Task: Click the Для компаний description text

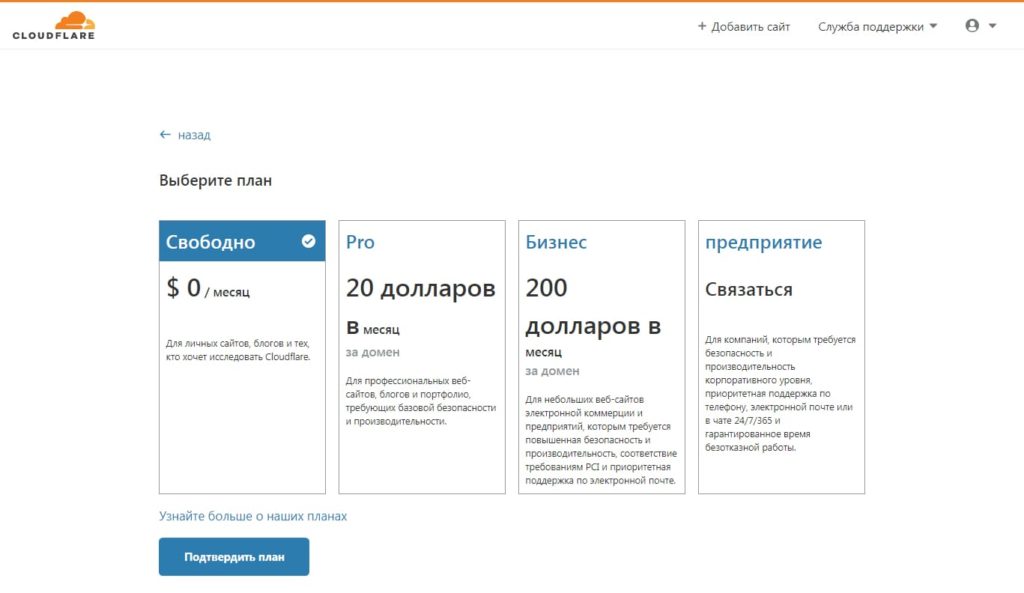Action: click(x=780, y=393)
